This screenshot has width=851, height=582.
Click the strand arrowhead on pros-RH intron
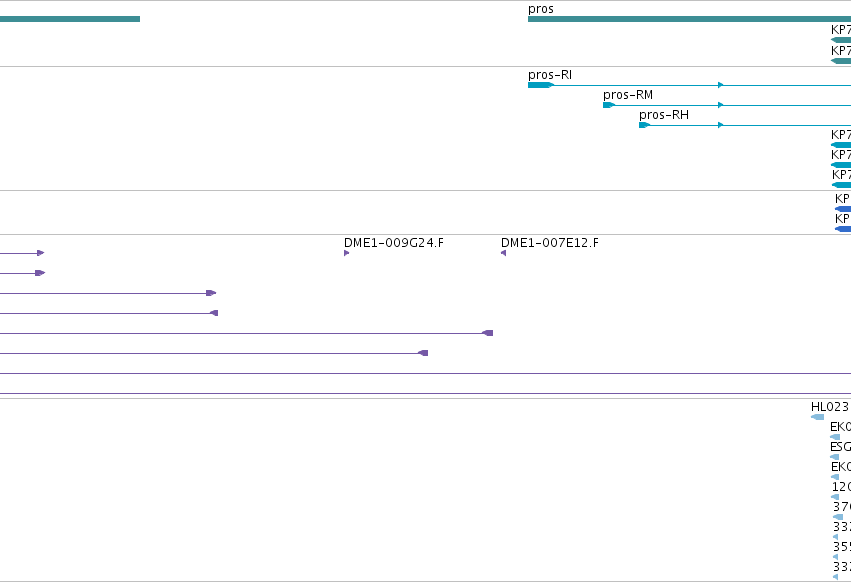pos(721,125)
